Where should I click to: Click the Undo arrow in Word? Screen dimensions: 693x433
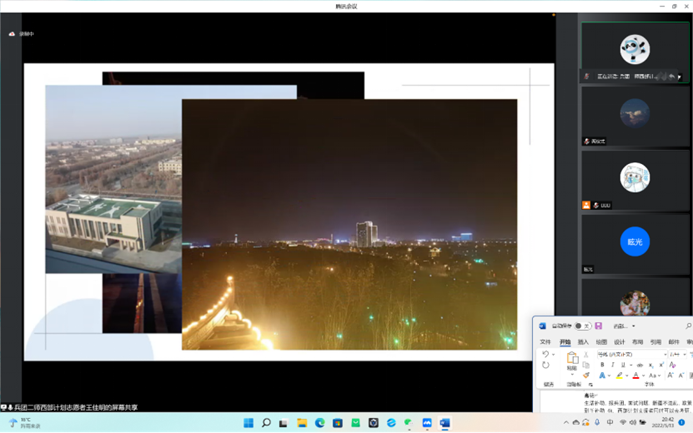546,354
